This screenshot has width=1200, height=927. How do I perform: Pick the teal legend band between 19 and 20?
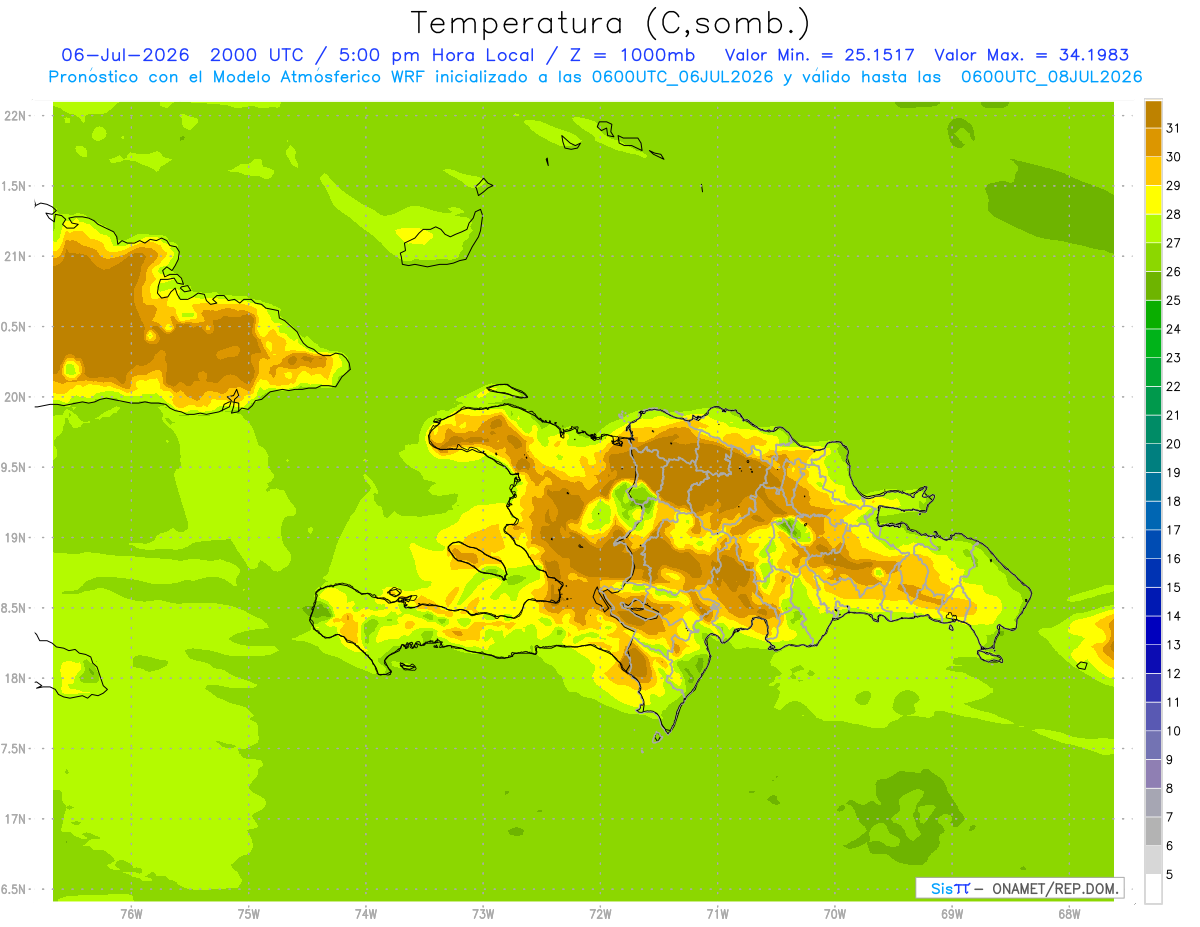point(1153,458)
